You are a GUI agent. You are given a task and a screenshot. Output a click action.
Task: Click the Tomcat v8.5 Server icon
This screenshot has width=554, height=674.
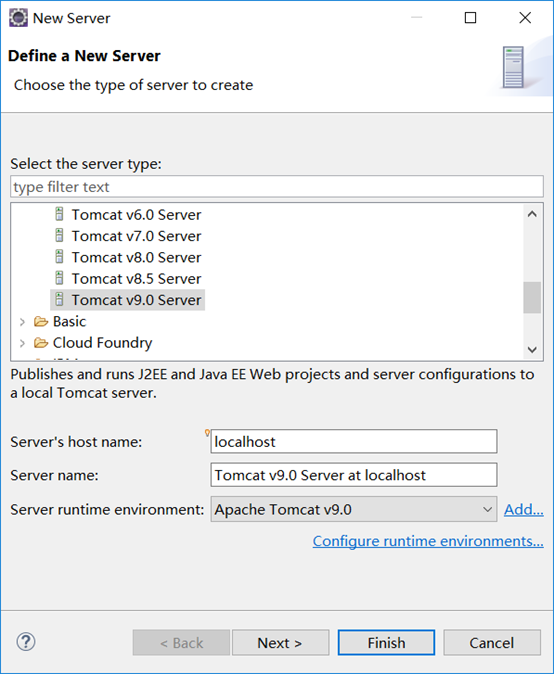point(59,278)
